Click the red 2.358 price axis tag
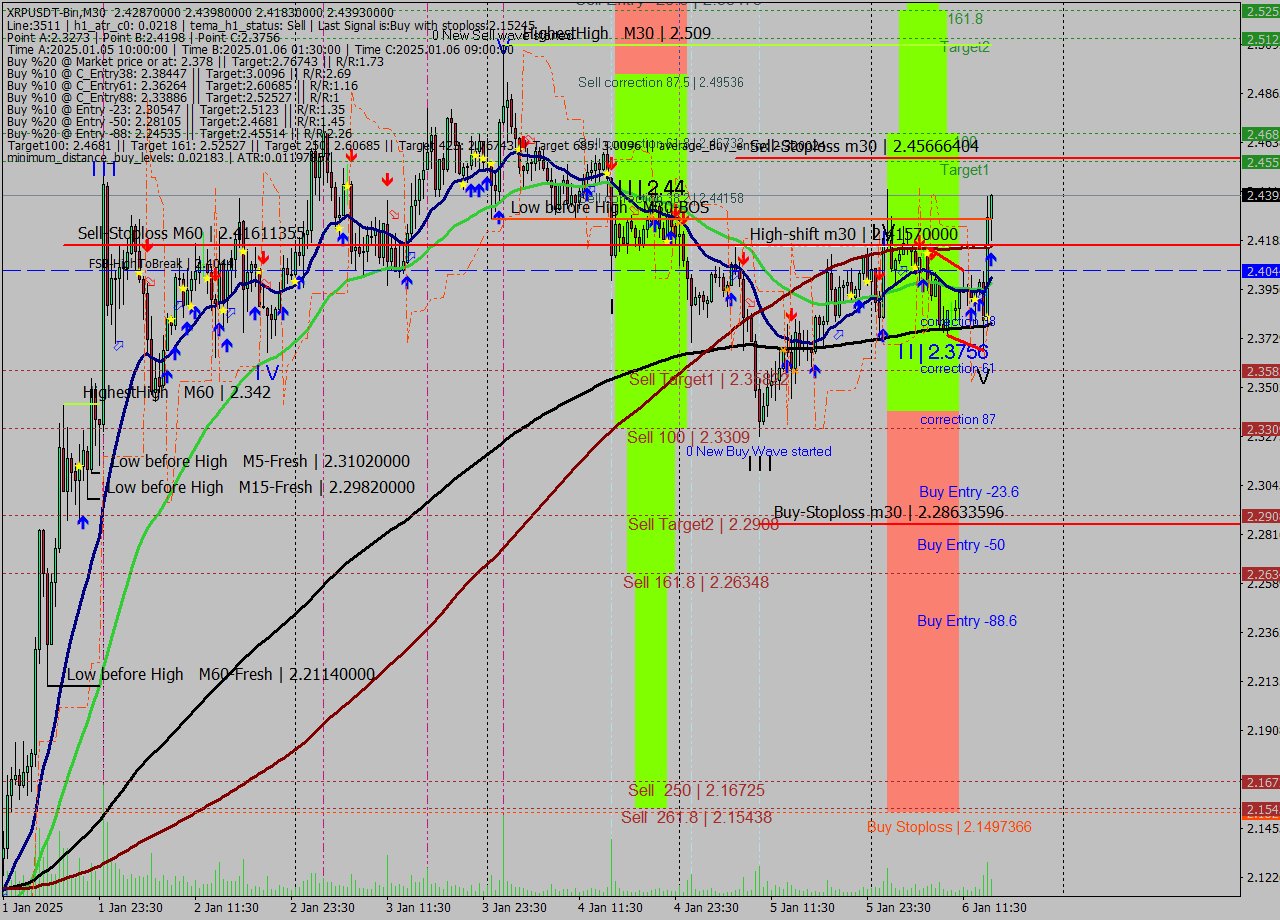Image resolution: width=1280 pixels, height=920 pixels. [x=1260, y=371]
